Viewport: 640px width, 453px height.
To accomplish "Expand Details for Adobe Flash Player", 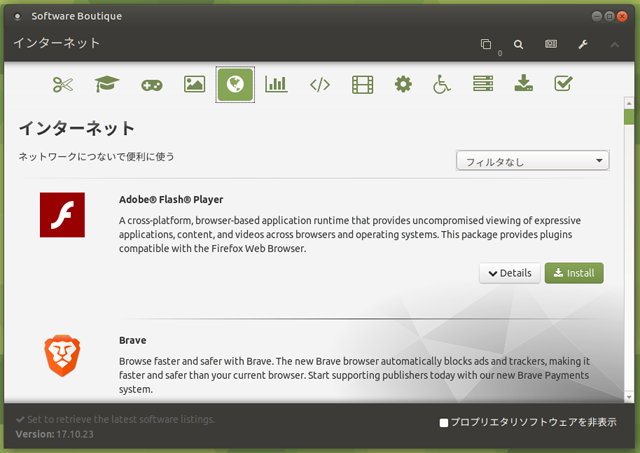I will [509, 273].
